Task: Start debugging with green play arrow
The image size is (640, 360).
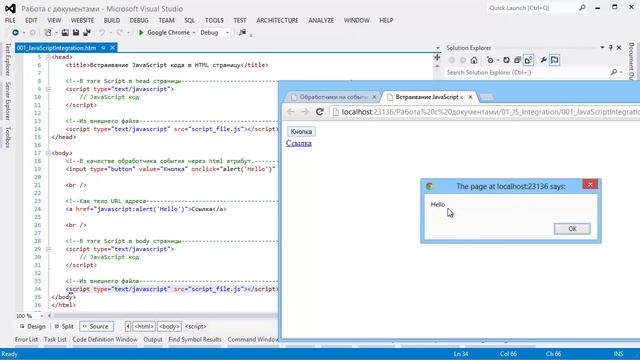Action: pos(141,32)
